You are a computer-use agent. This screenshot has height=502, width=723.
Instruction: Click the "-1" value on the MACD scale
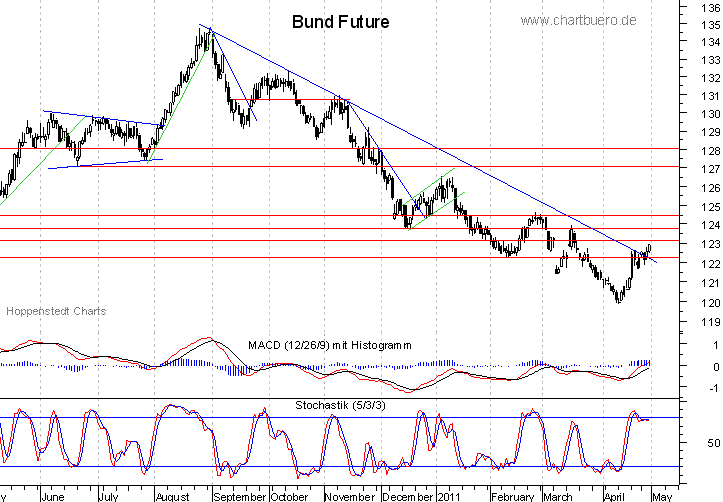pos(714,388)
